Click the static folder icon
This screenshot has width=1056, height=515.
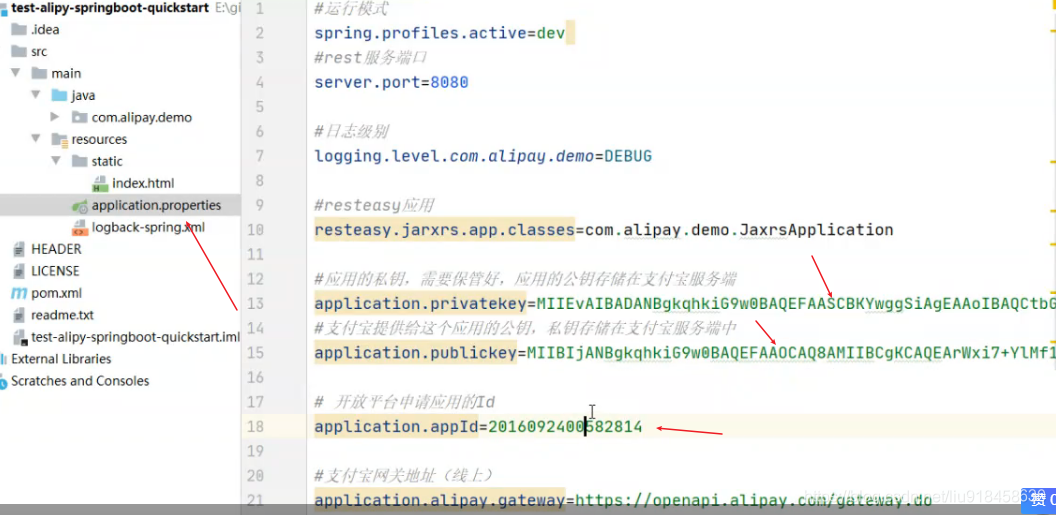coord(79,162)
